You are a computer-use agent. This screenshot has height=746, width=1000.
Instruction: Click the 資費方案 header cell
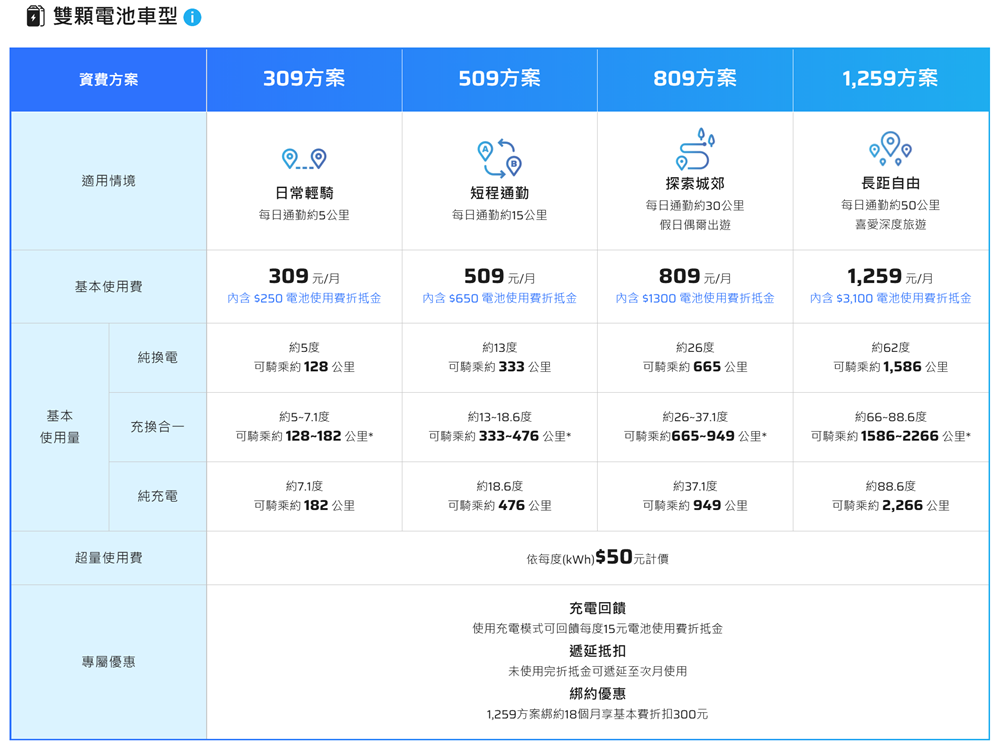coord(108,80)
